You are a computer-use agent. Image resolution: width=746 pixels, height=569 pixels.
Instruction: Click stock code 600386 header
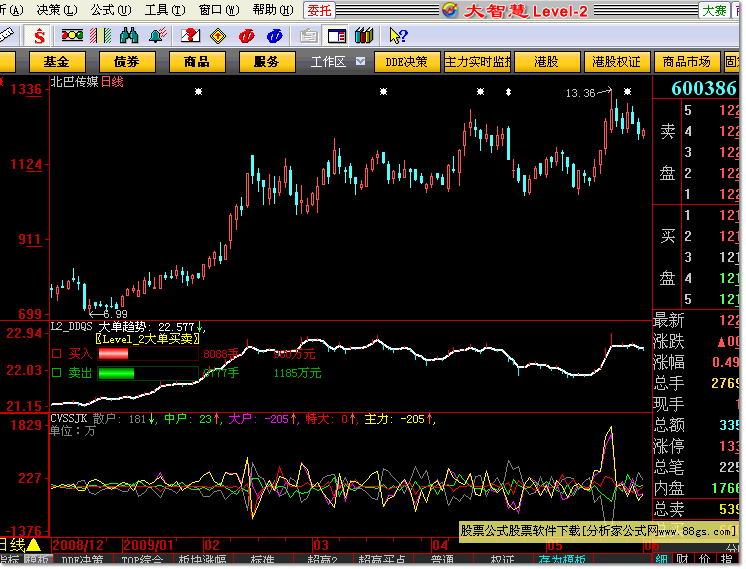tap(703, 88)
